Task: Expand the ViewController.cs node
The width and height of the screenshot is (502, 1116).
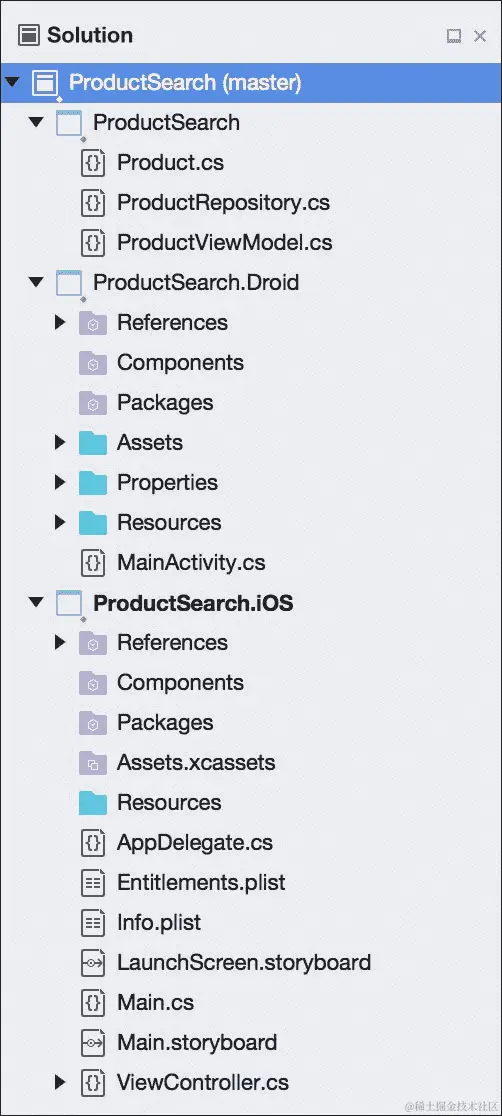Action: click(x=60, y=1083)
